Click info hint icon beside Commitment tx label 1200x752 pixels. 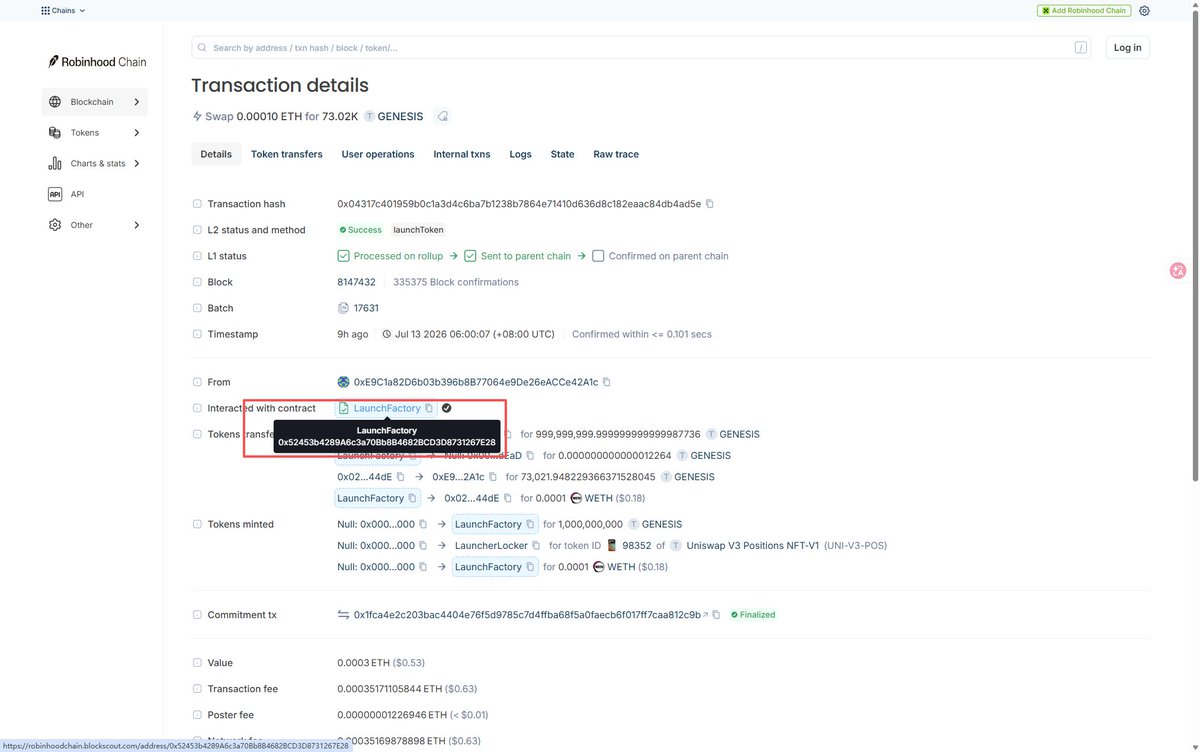[x=197, y=615]
